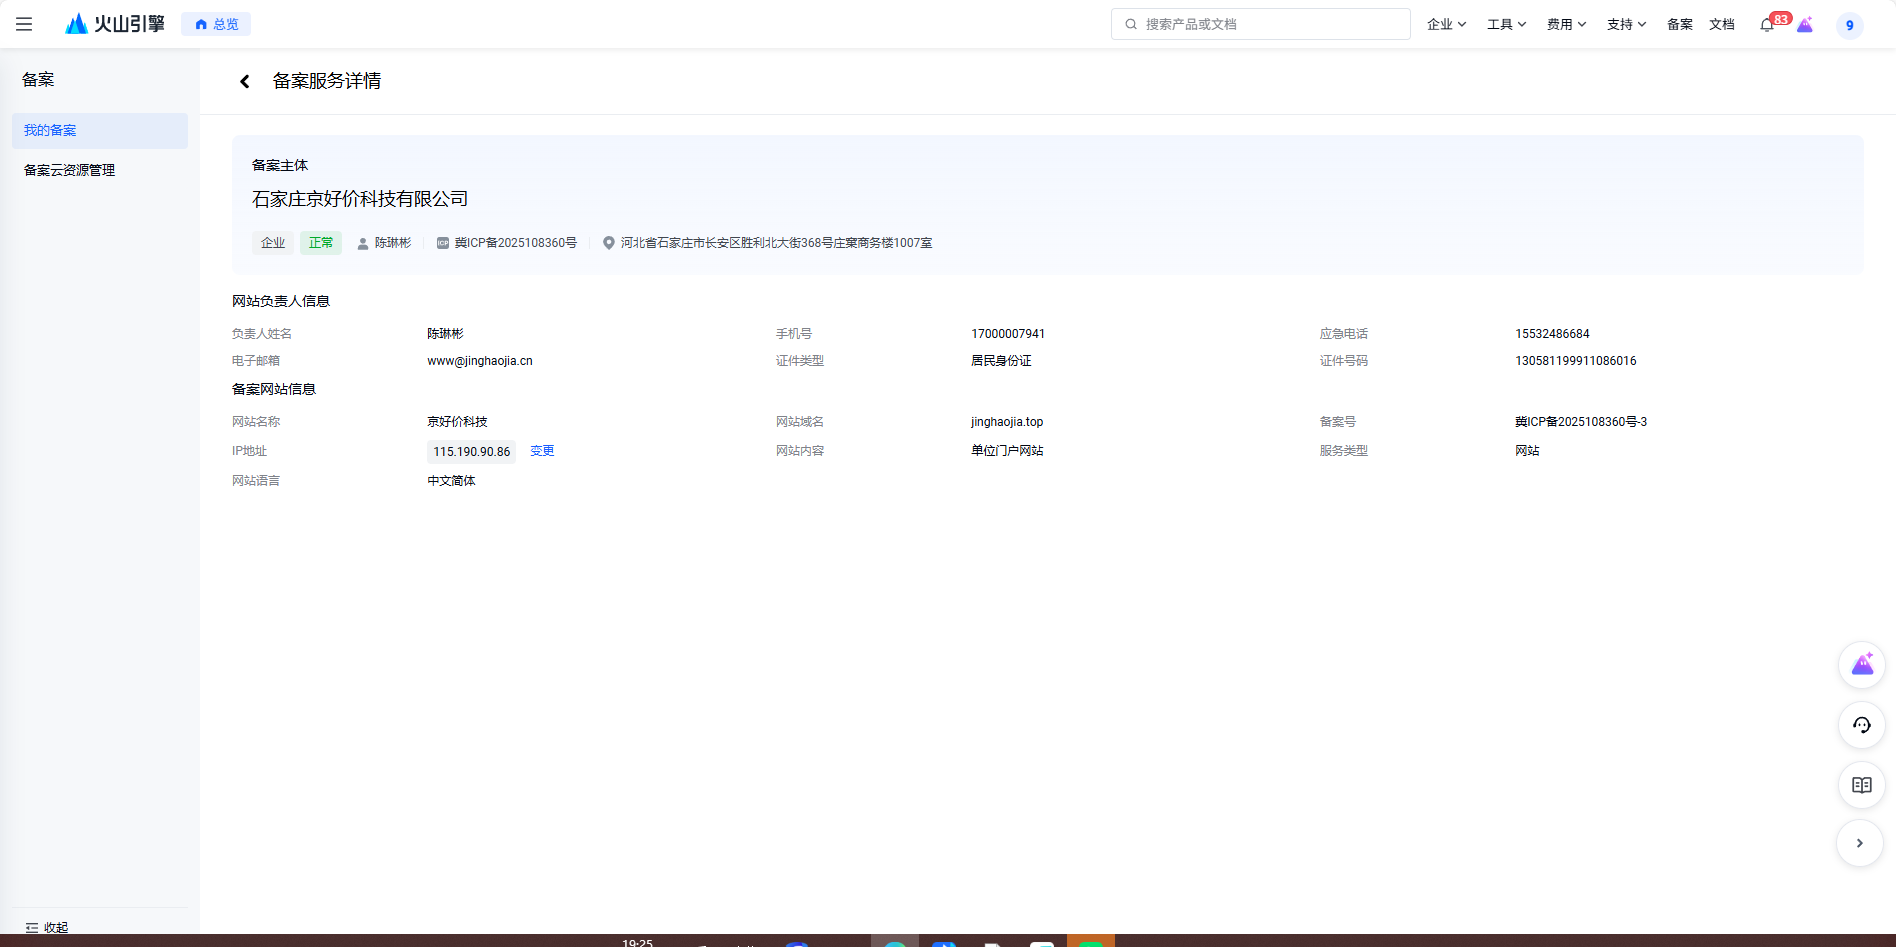Collapse the floating toolbar with the chevron

pos(1860,843)
